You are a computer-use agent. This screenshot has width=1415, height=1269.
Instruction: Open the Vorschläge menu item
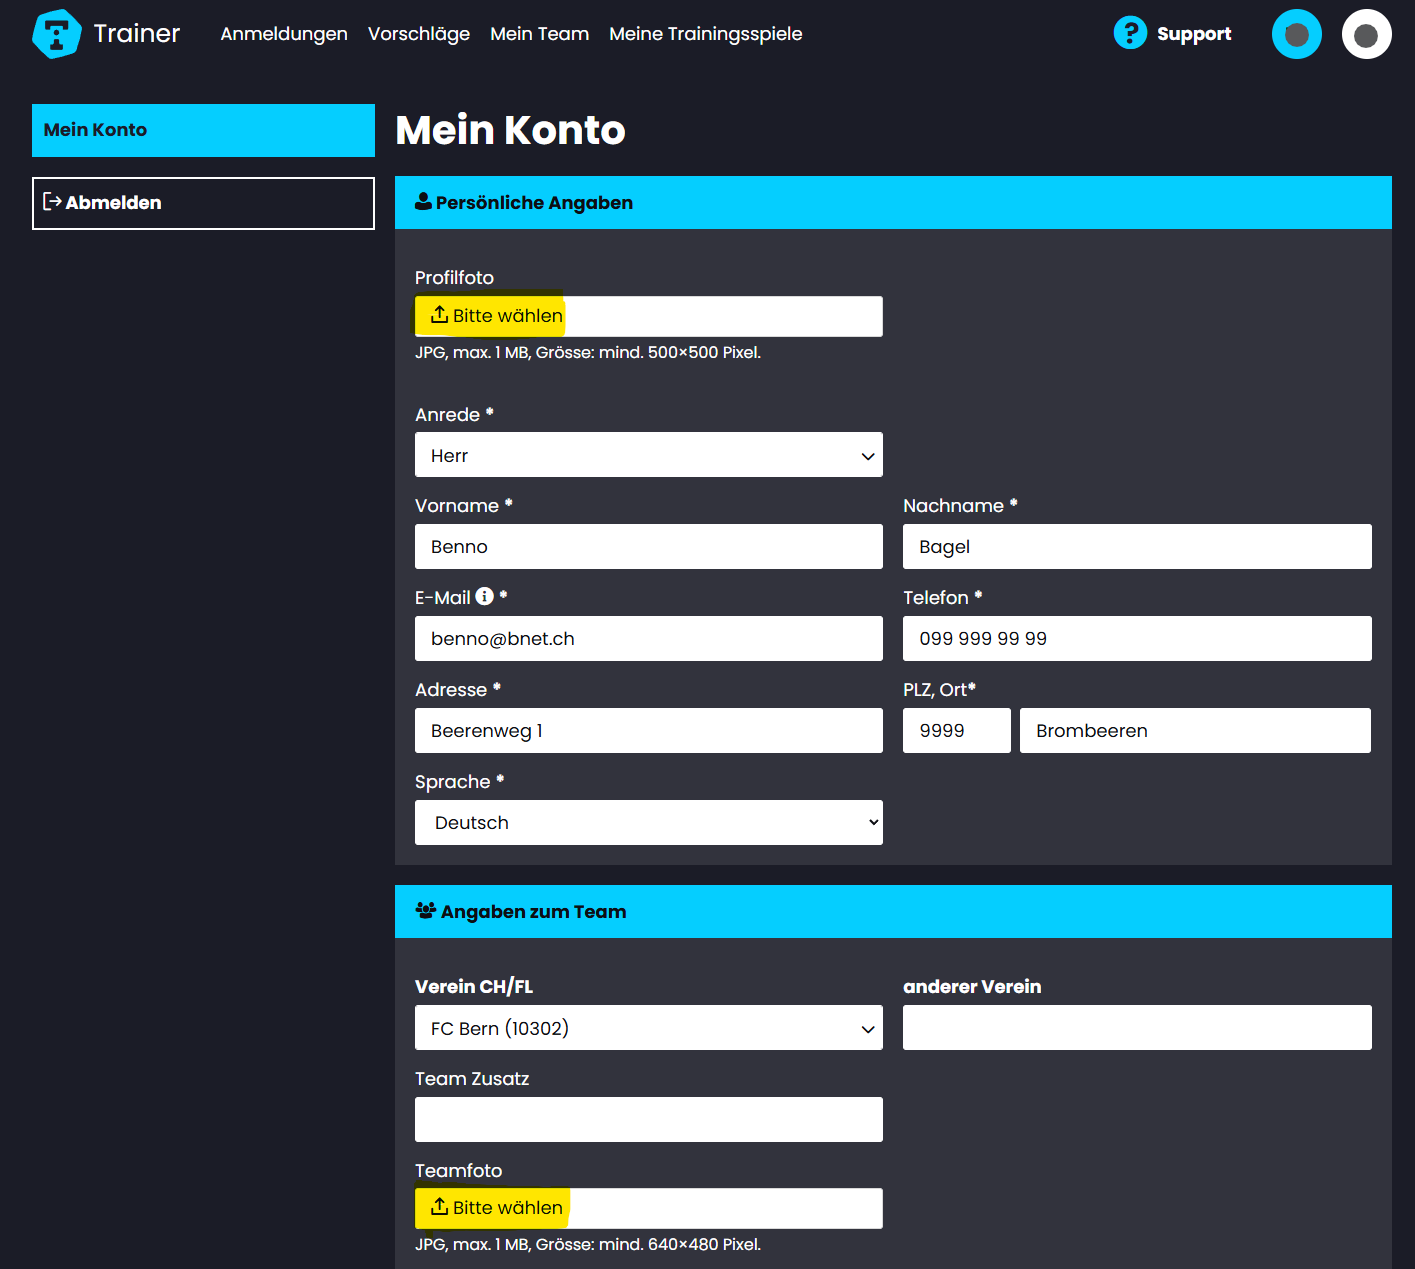click(419, 34)
